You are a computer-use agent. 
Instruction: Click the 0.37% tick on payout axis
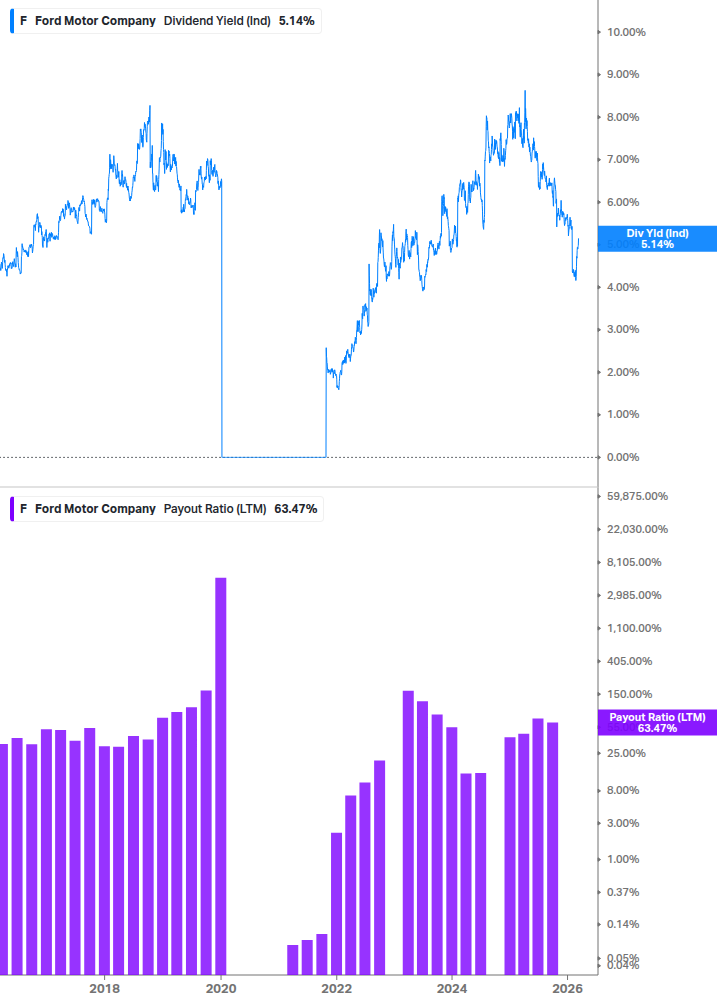click(x=623, y=892)
